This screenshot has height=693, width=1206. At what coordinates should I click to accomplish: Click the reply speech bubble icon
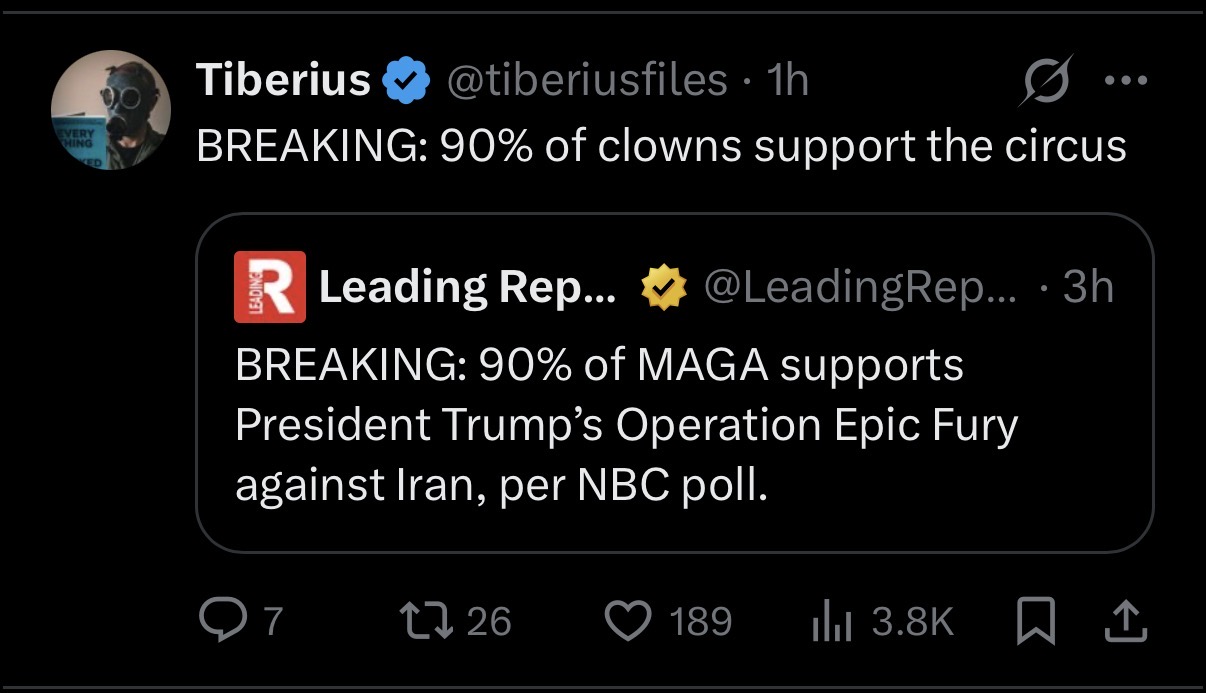tap(216, 621)
